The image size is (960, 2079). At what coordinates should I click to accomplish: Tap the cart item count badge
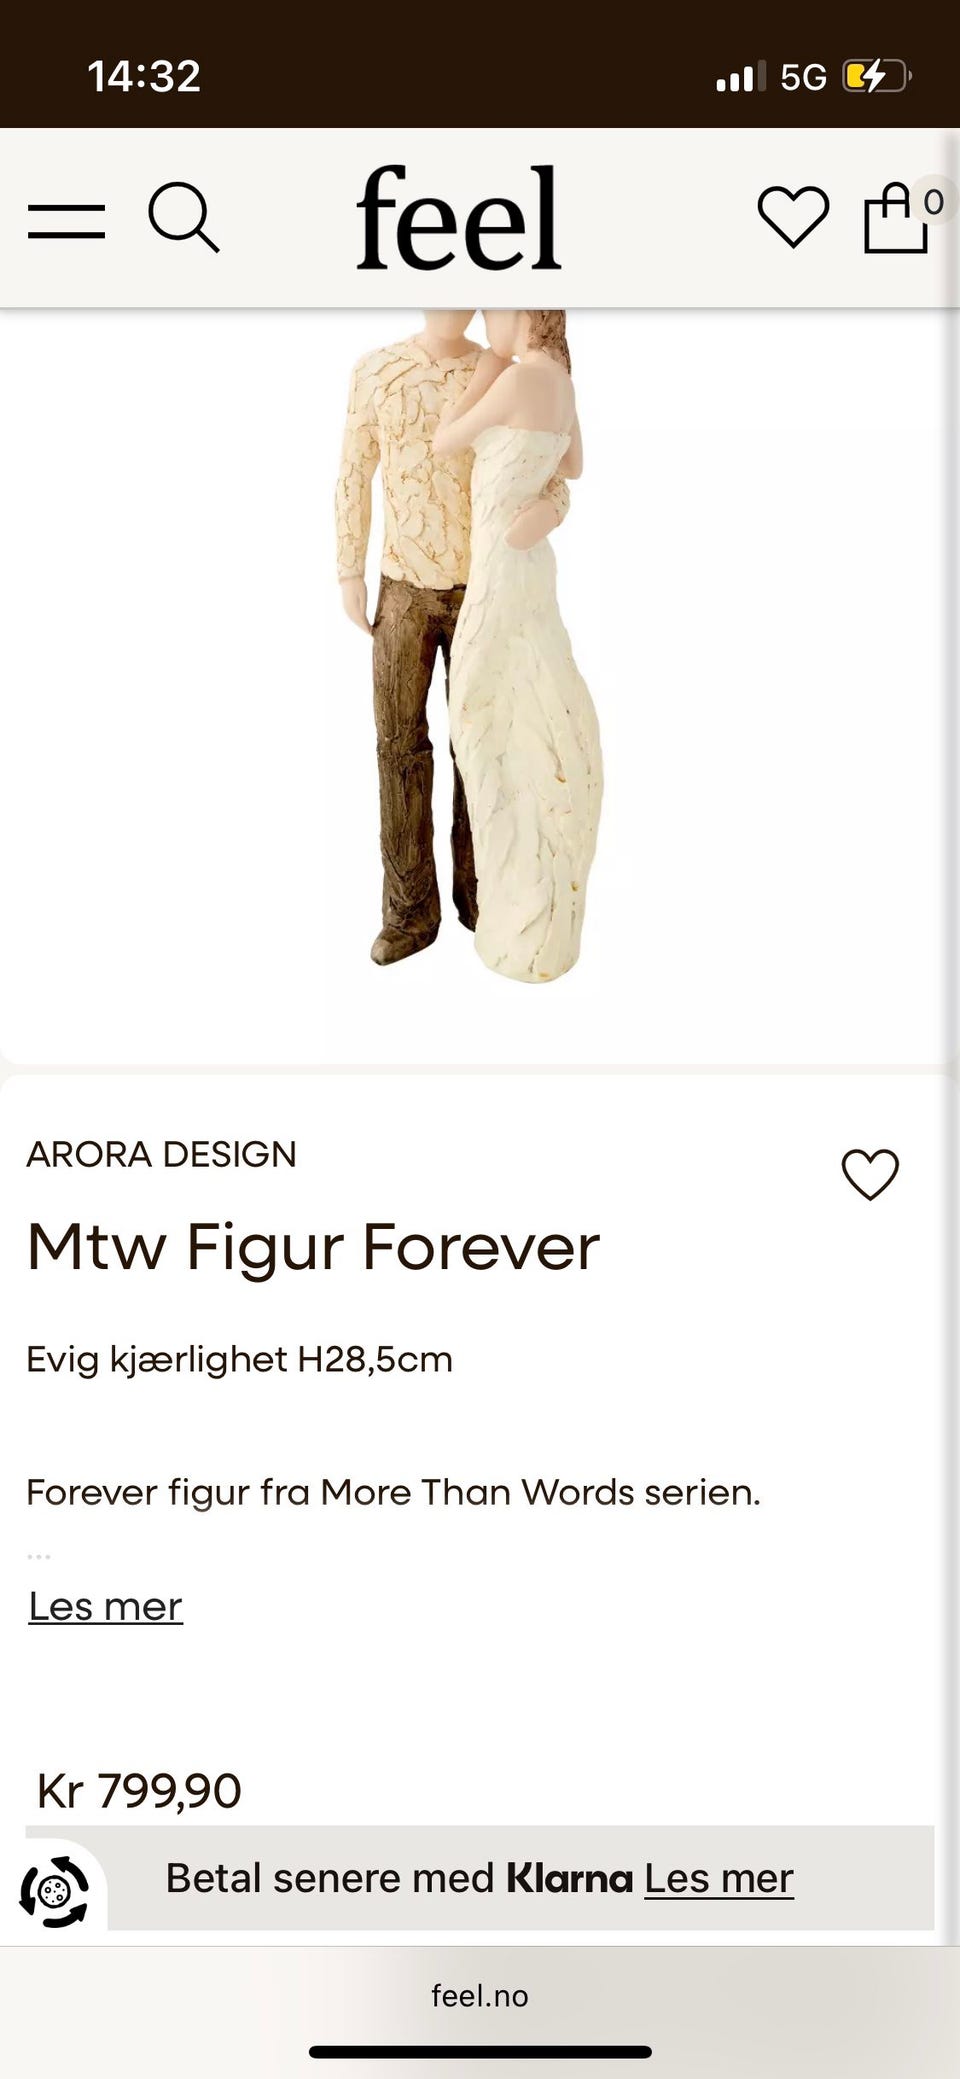coord(933,202)
